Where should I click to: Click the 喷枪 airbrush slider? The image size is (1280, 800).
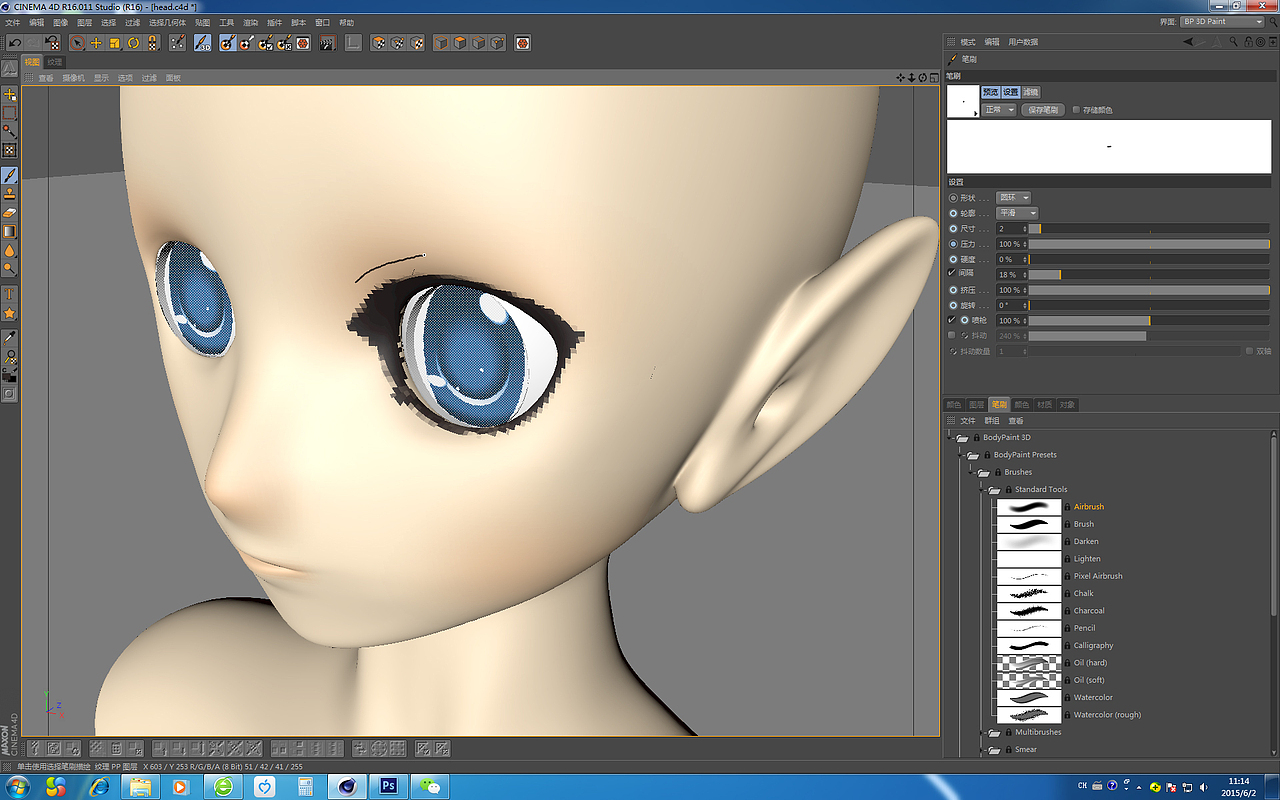[1149, 320]
